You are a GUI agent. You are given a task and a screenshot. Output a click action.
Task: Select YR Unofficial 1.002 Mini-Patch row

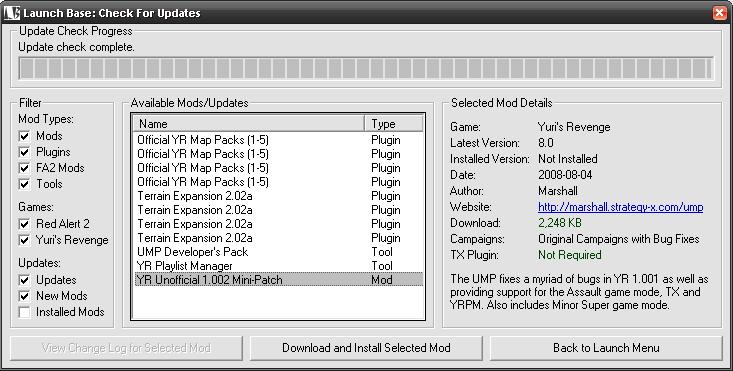(279, 280)
